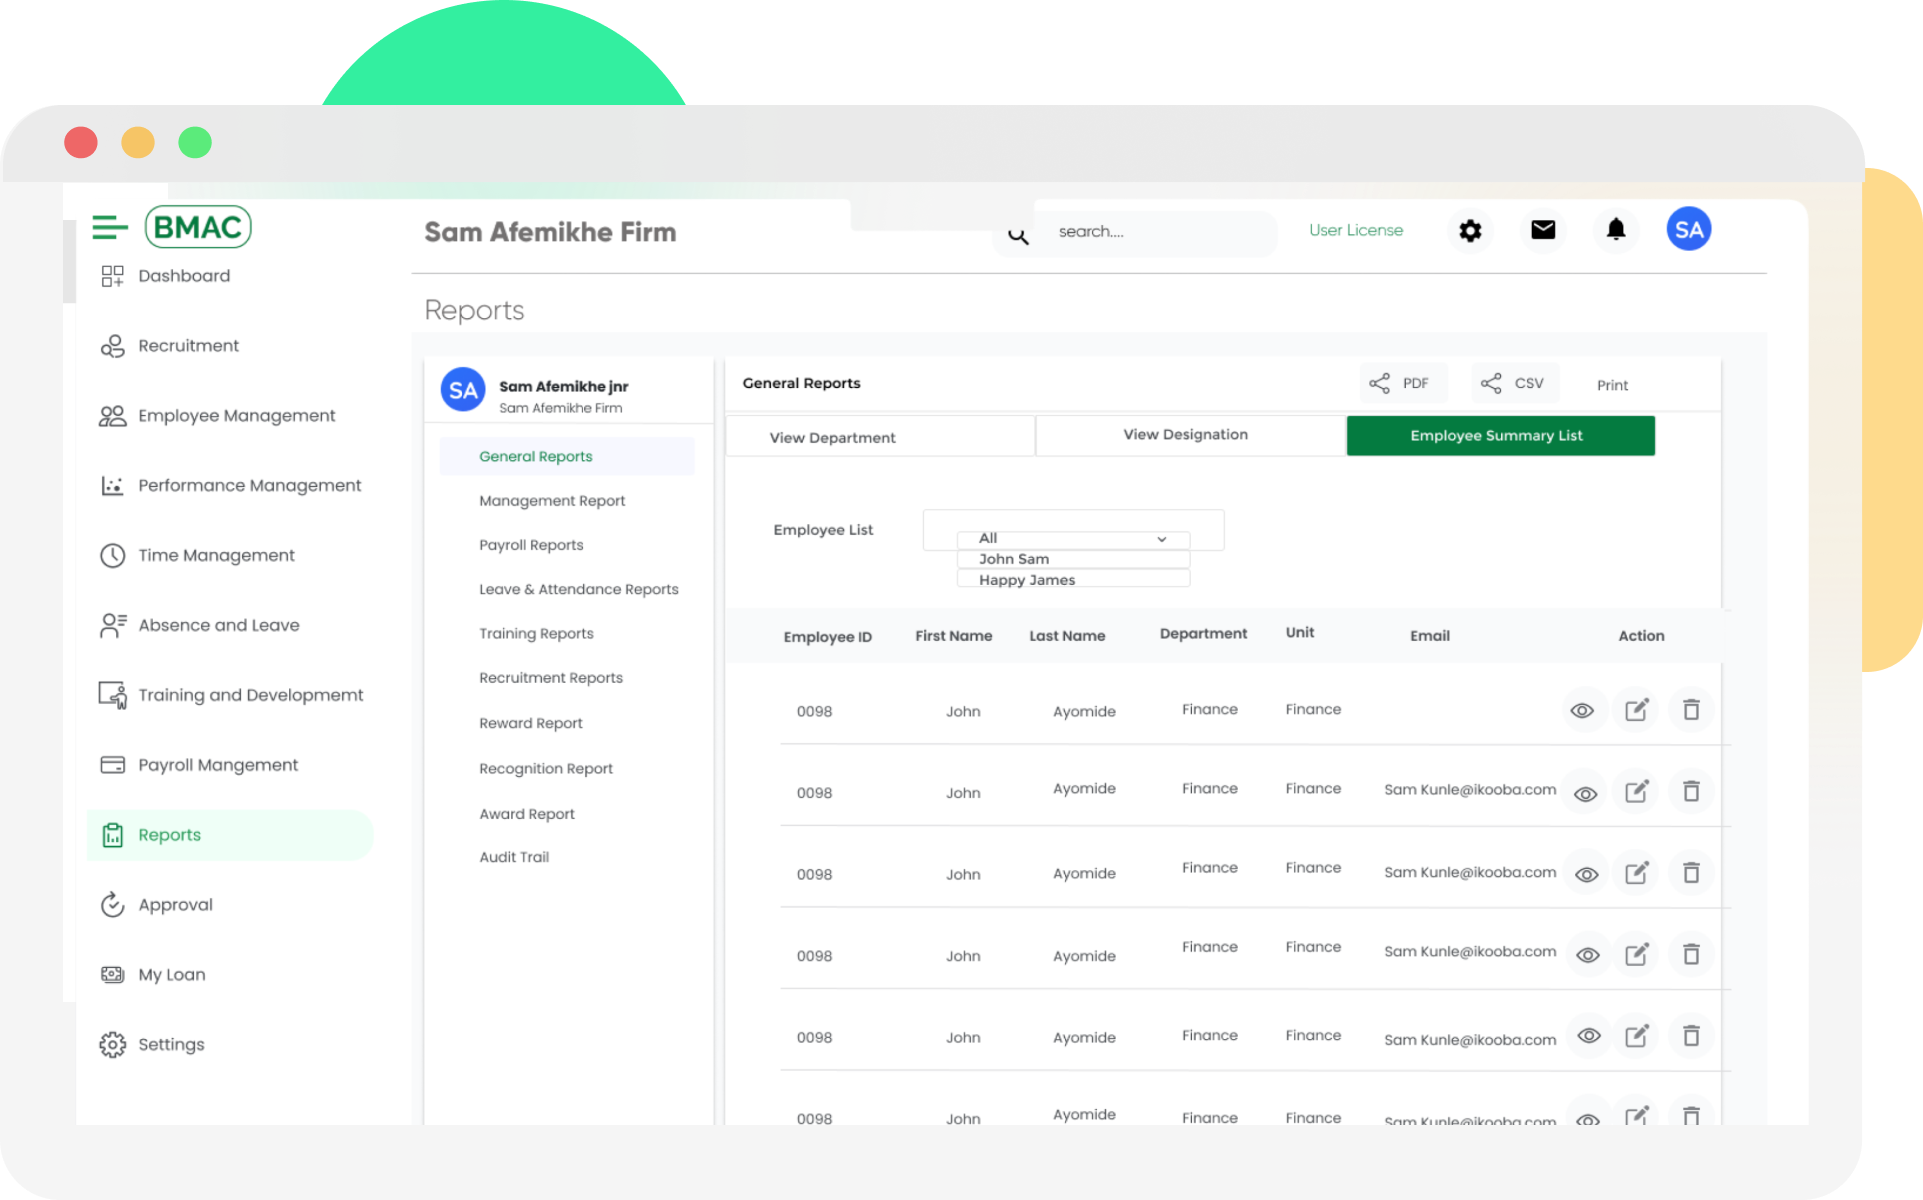Click eye icon in third table row

pos(1586,875)
